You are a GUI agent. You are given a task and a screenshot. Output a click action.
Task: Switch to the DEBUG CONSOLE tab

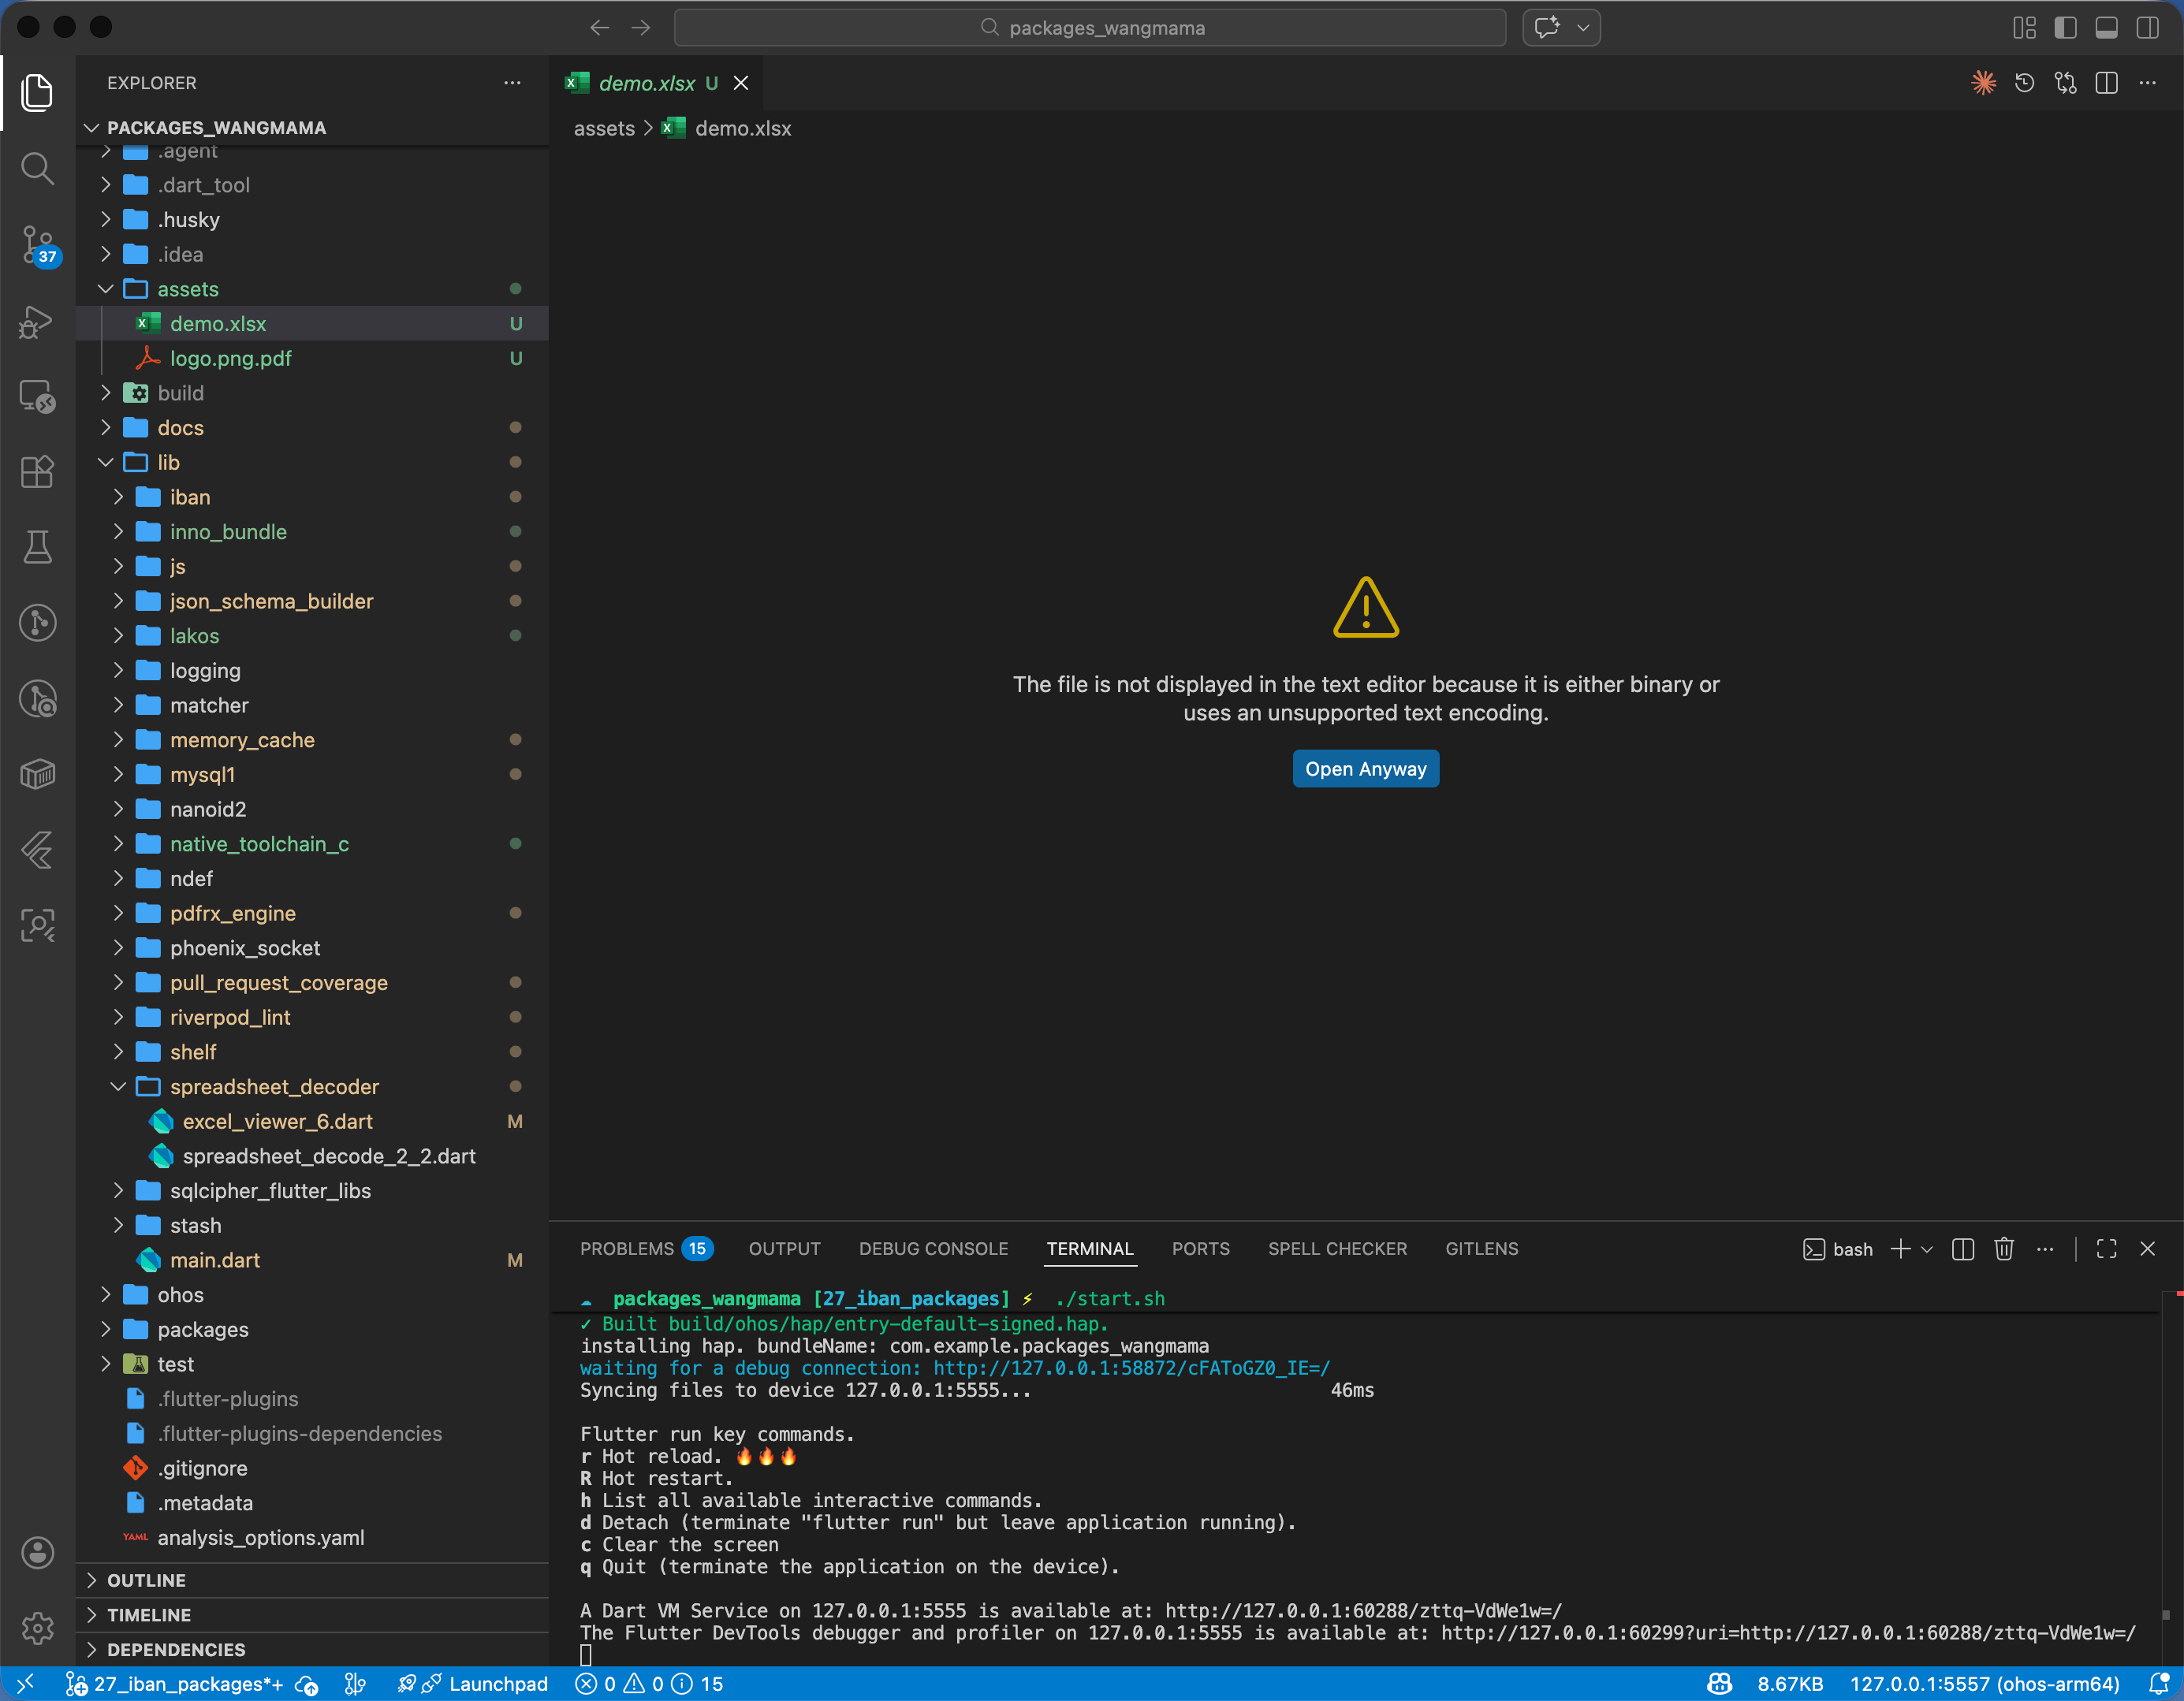pyautogui.click(x=932, y=1249)
